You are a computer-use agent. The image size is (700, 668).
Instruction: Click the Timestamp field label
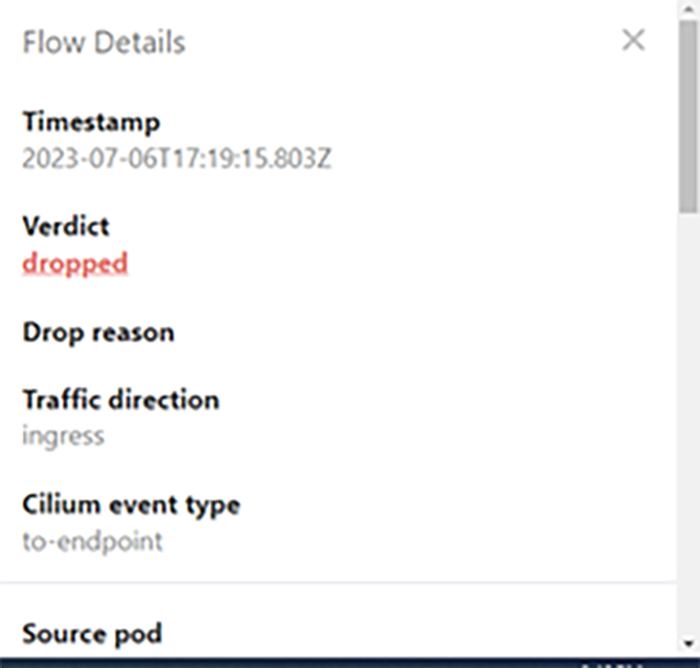point(91,123)
